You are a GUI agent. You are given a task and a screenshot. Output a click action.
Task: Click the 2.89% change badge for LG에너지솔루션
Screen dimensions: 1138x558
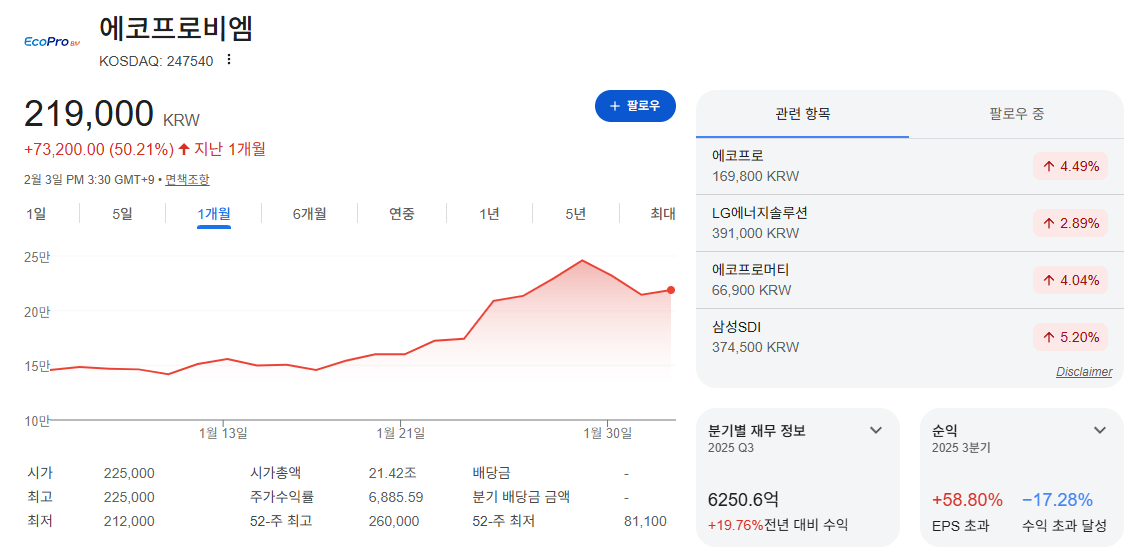click(x=1071, y=223)
